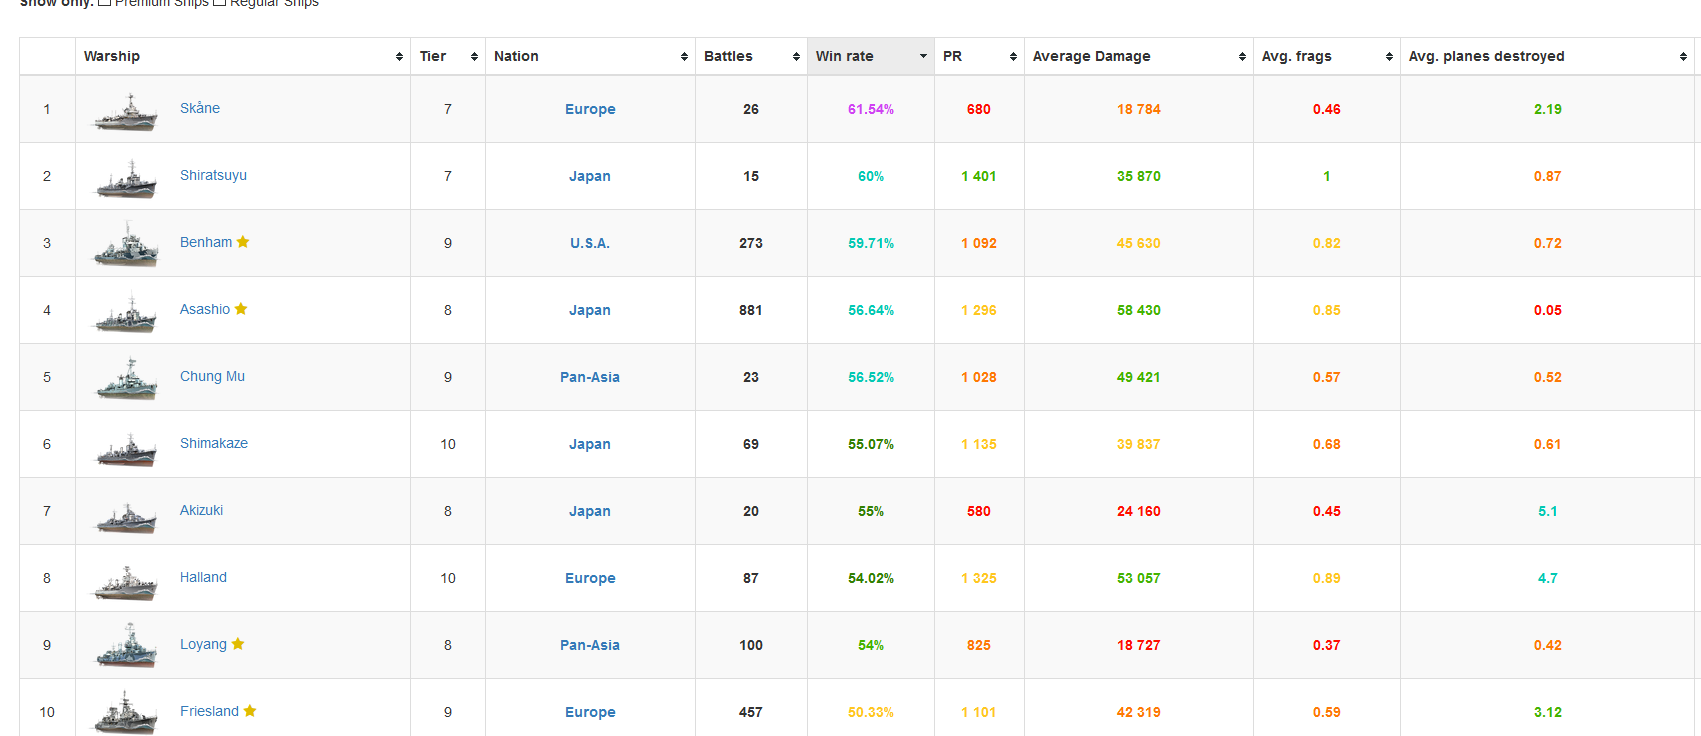This screenshot has height=736, width=1701.
Task: Click the premium star next to Benham
Action: click(243, 242)
